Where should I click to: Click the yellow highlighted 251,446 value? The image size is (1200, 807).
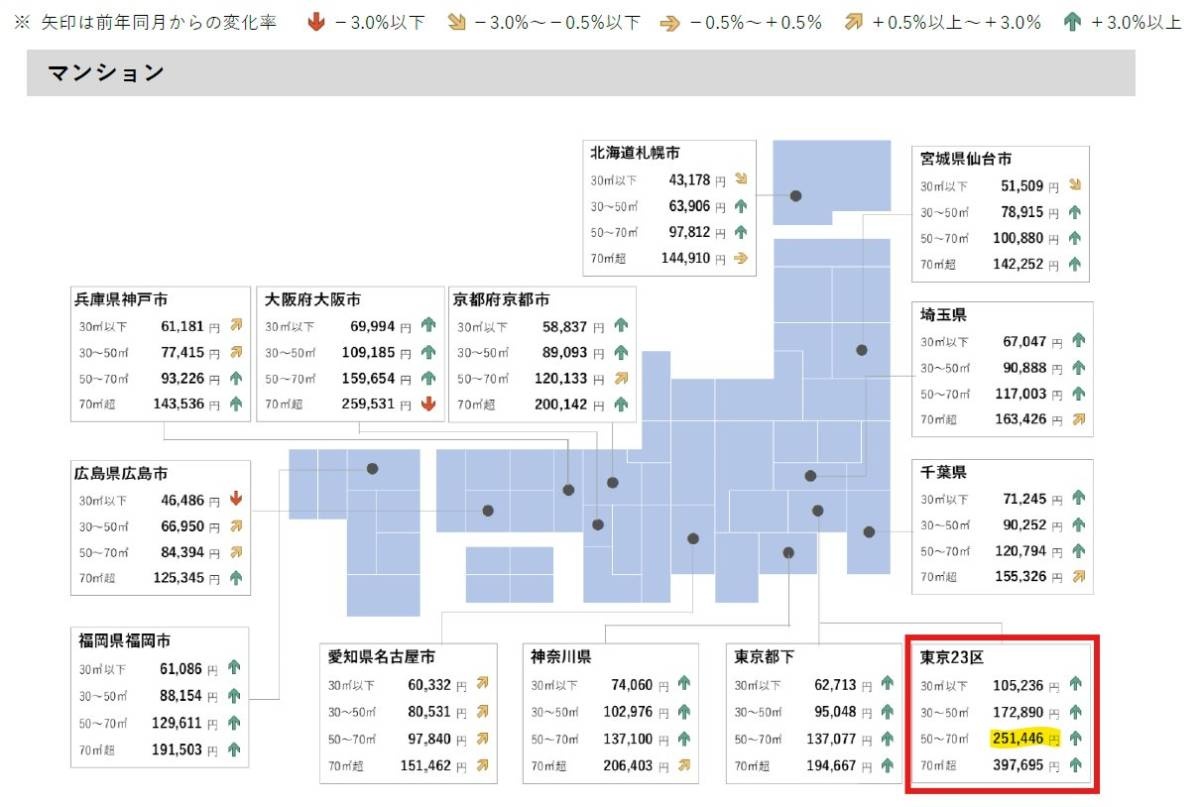pos(1017,739)
